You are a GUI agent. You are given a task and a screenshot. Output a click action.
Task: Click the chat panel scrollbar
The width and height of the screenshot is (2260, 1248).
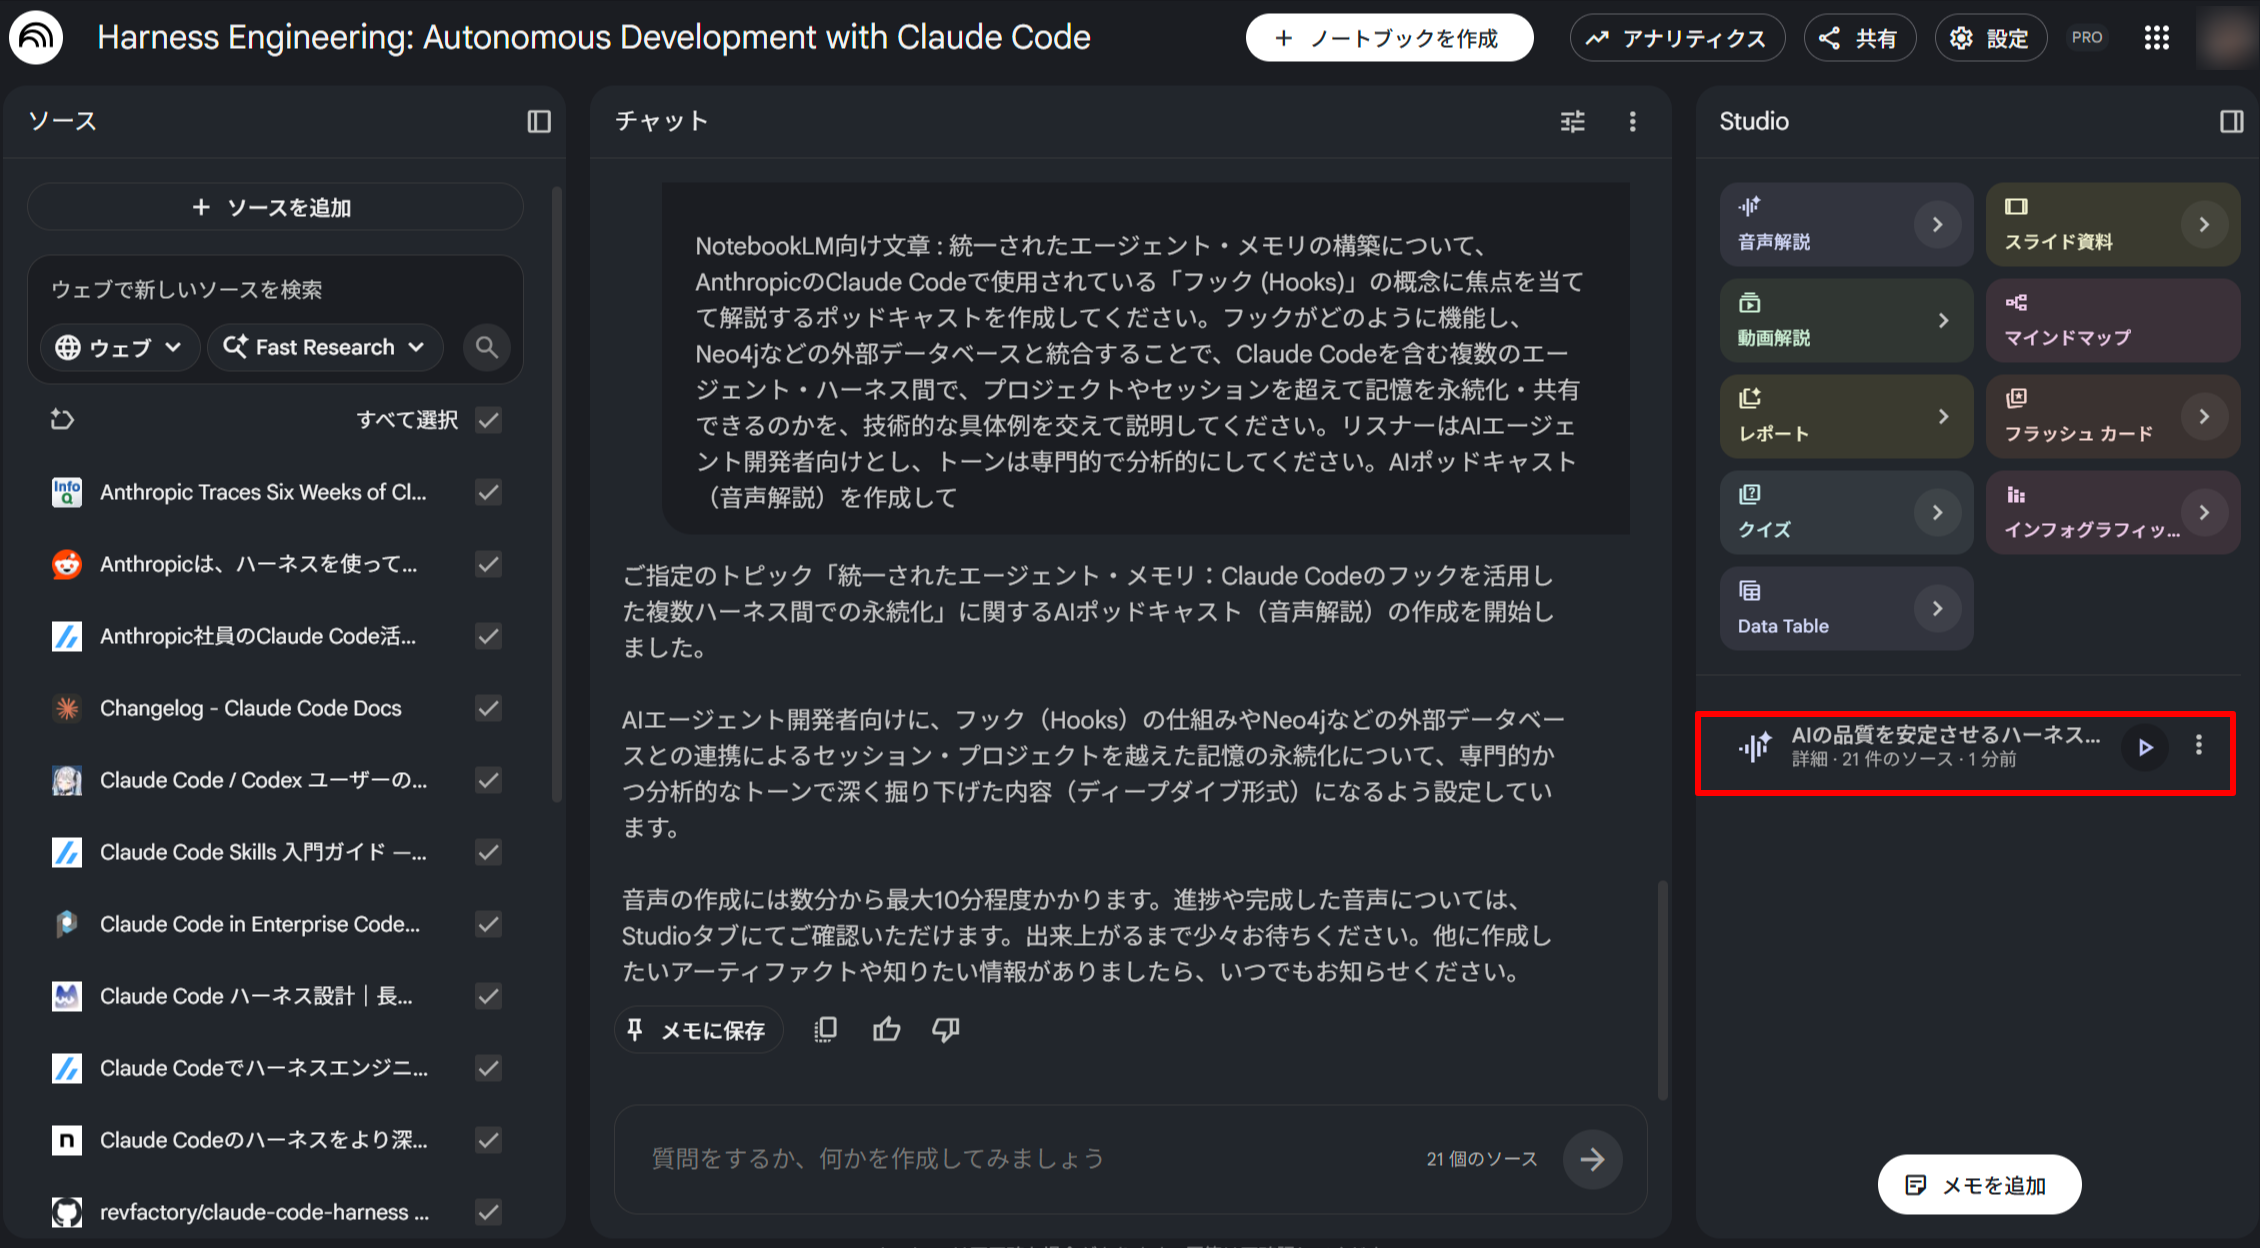point(1662,990)
